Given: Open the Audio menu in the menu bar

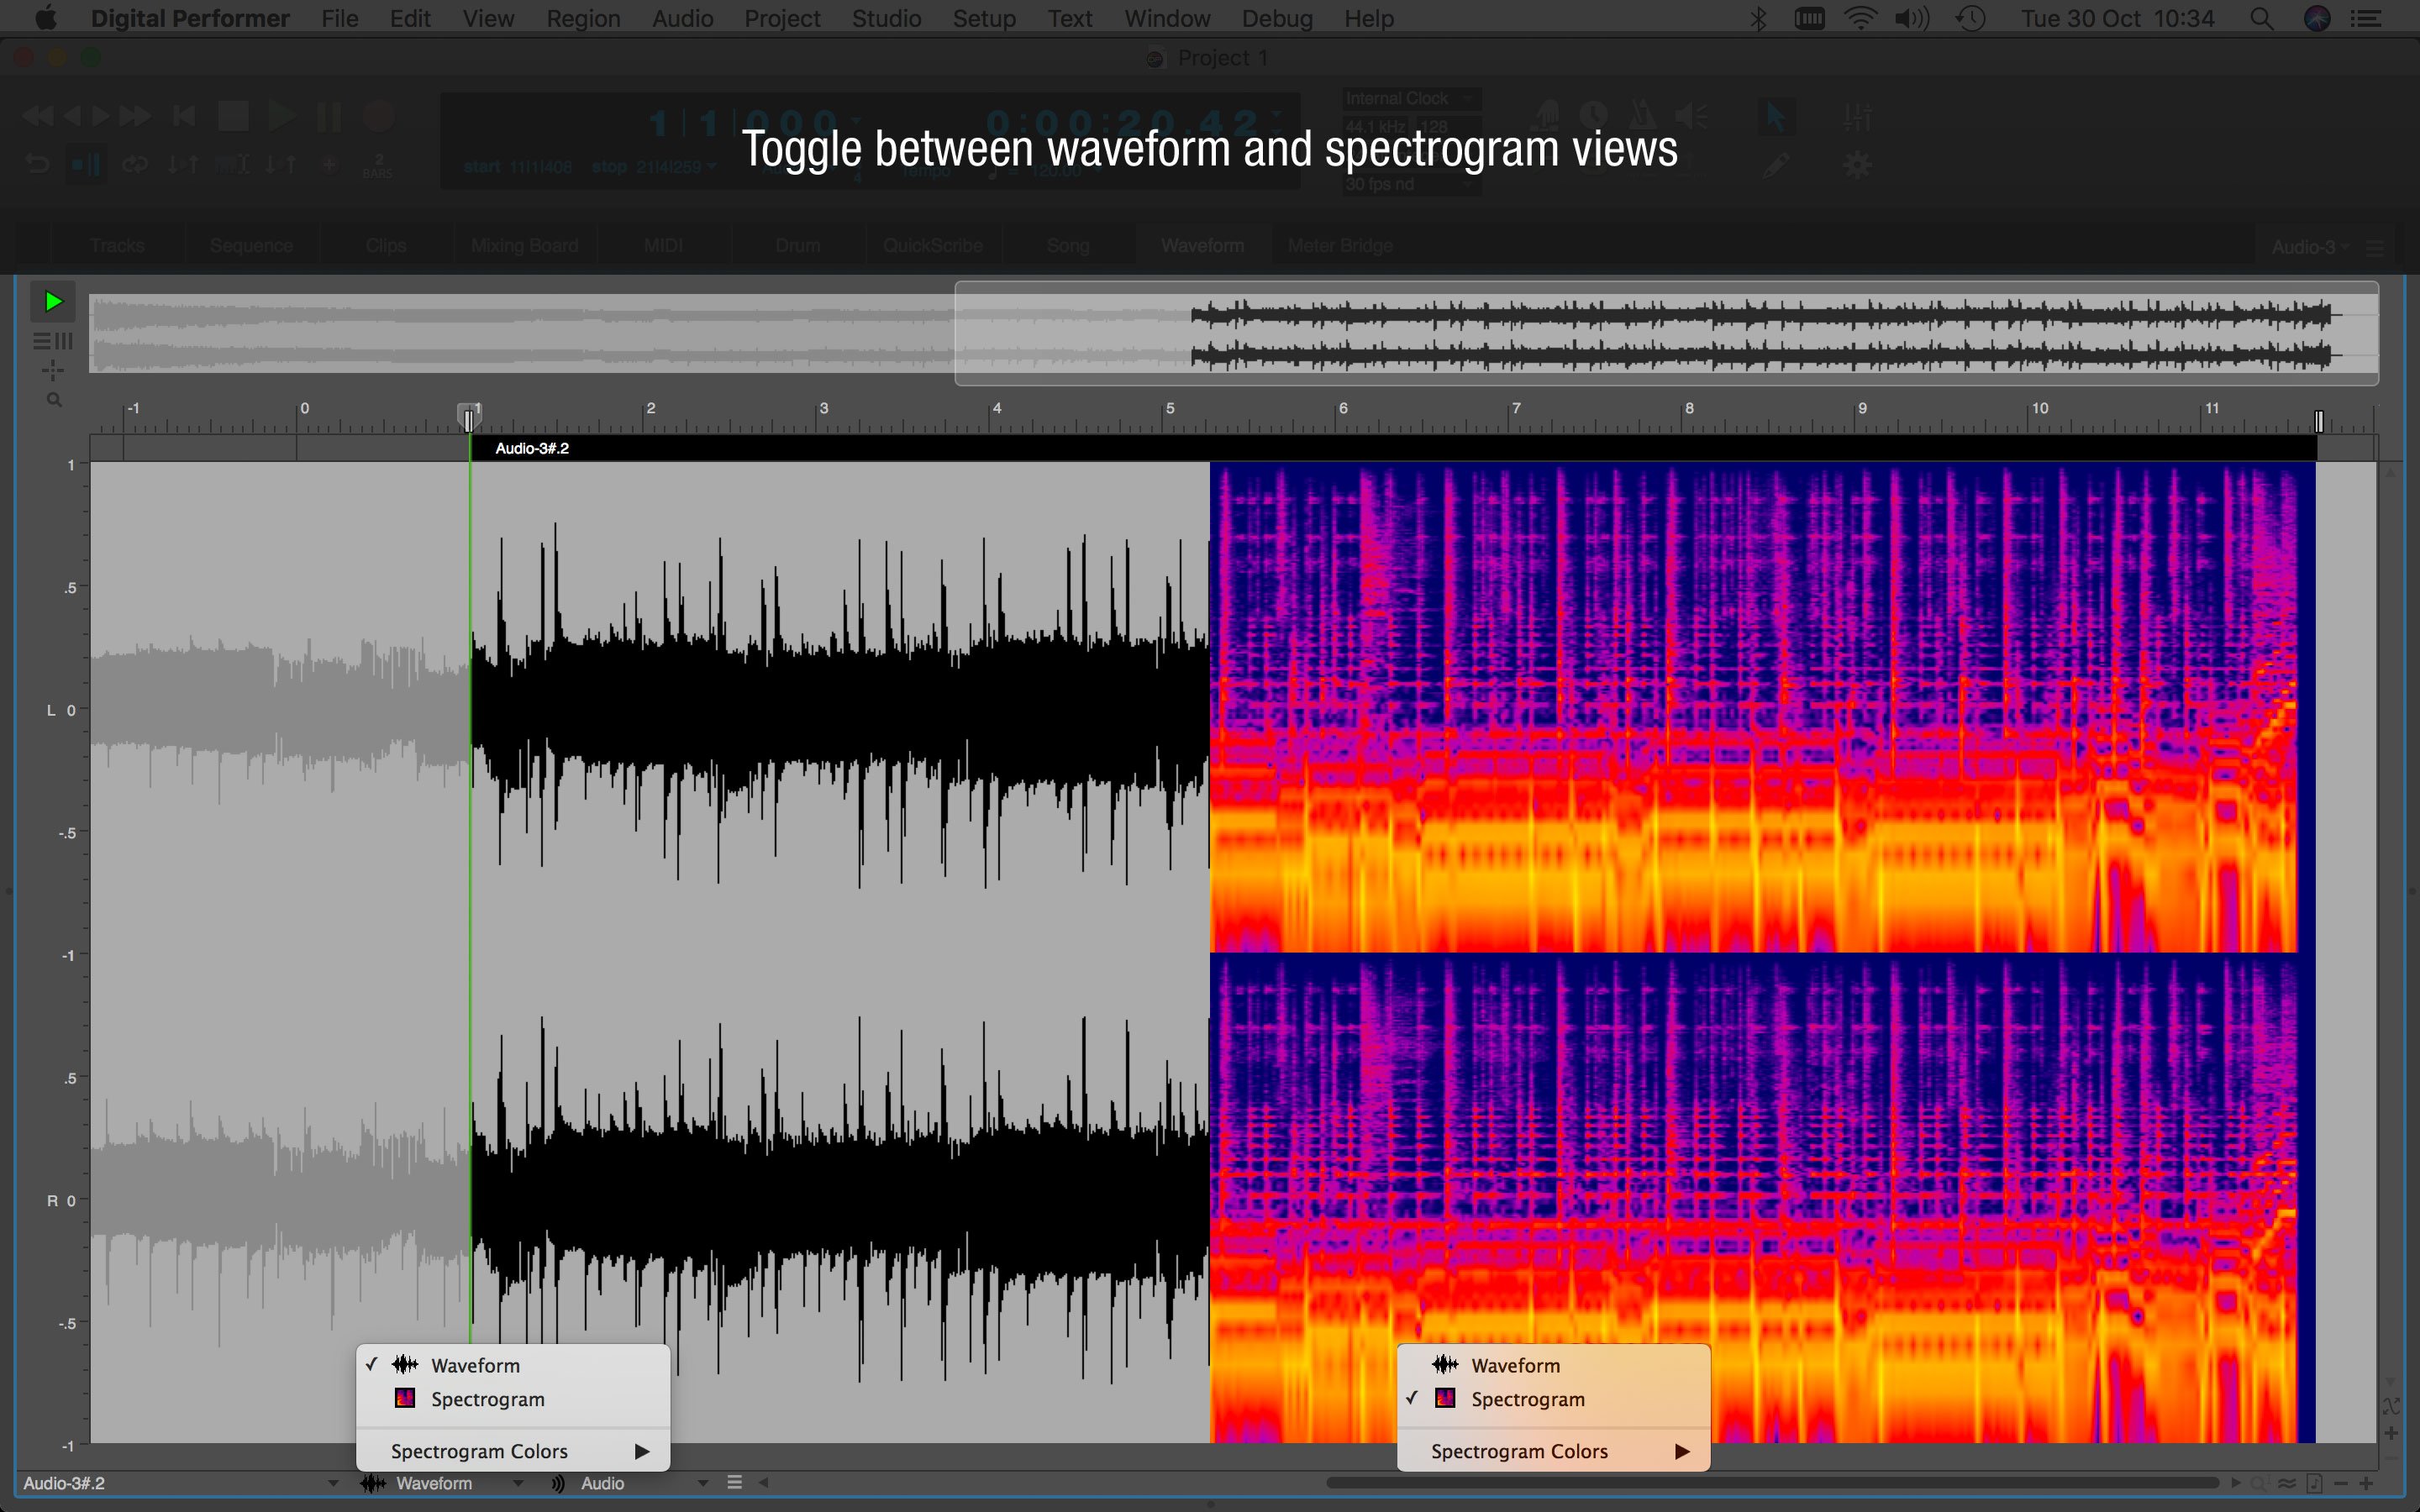Looking at the screenshot, I should coord(682,18).
